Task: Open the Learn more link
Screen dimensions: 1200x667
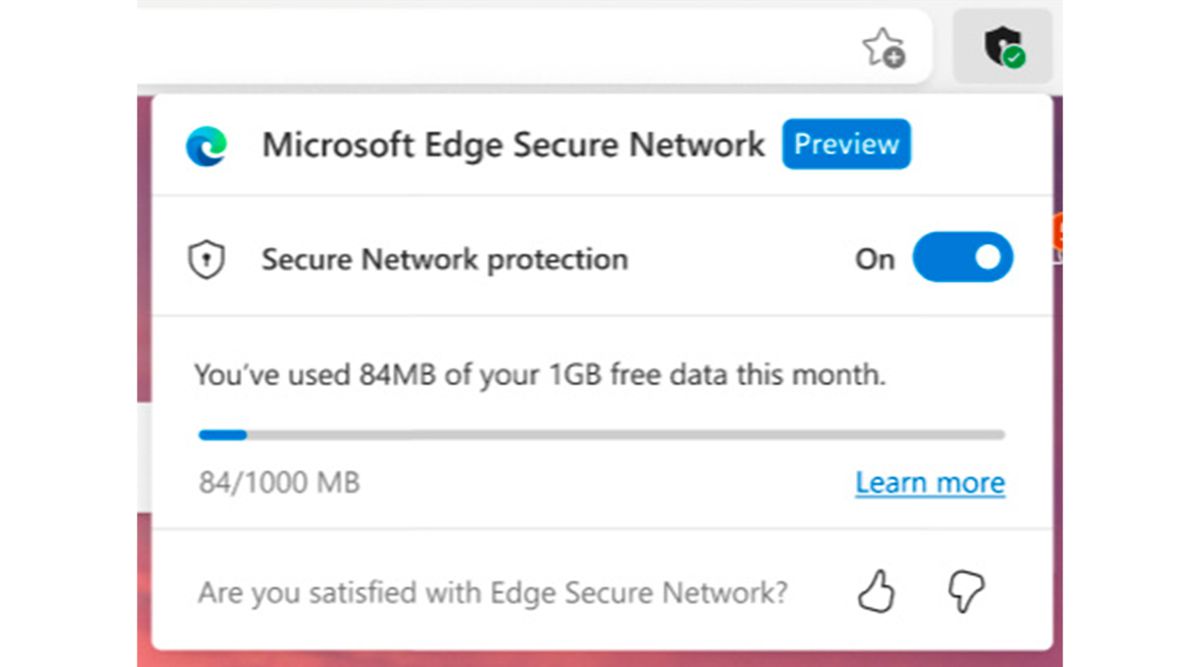Action: pyautogui.click(x=929, y=483)
